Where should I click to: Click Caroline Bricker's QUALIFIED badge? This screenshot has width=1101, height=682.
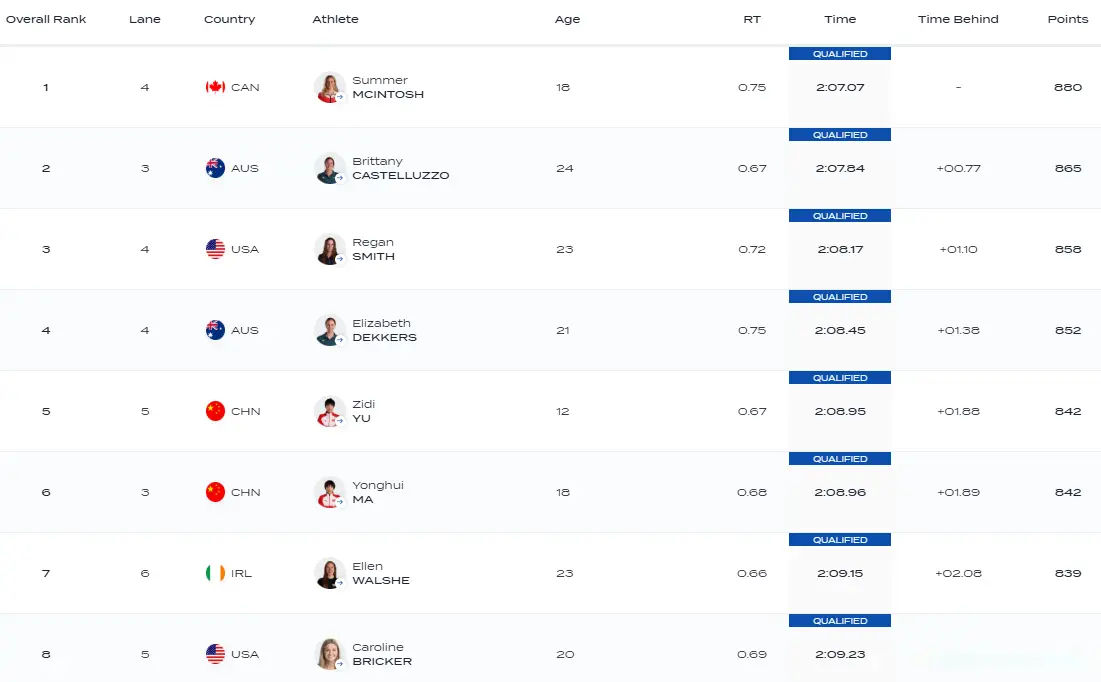[840, 621]
